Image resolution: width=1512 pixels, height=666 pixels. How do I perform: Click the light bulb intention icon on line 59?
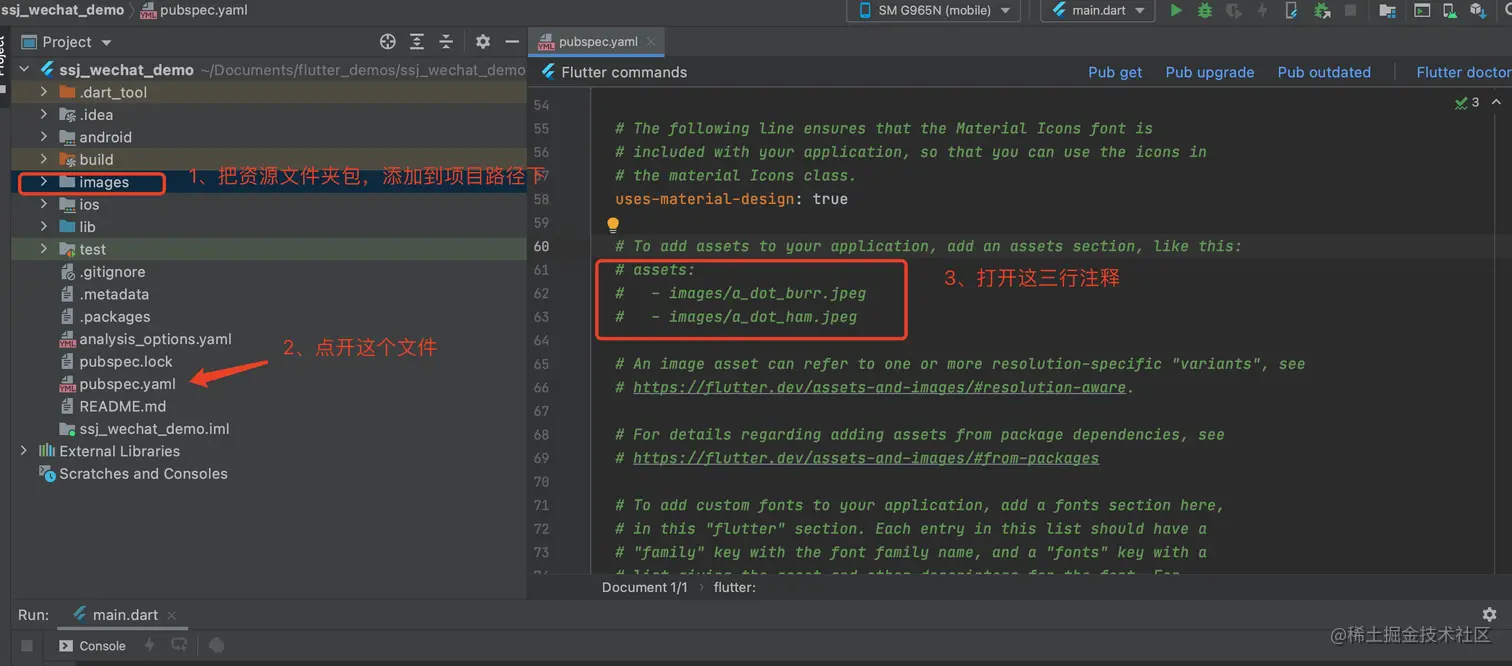(x=613, y=224)
